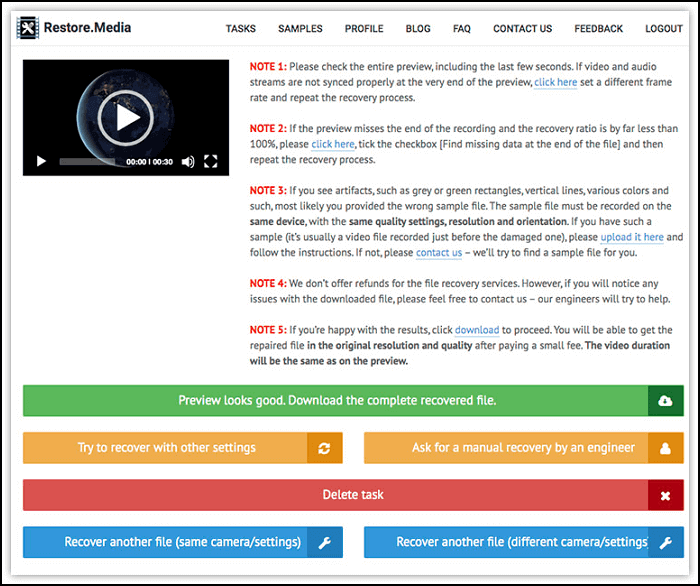700x586 pixels.
Task: Click the large circular play overlay on video
Action: 126,118
